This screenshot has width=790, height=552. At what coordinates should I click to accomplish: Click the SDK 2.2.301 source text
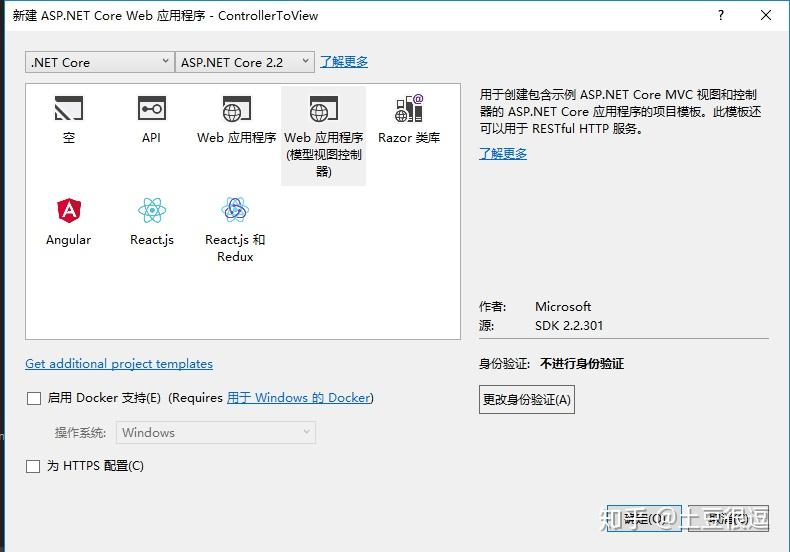coord(569,326)
